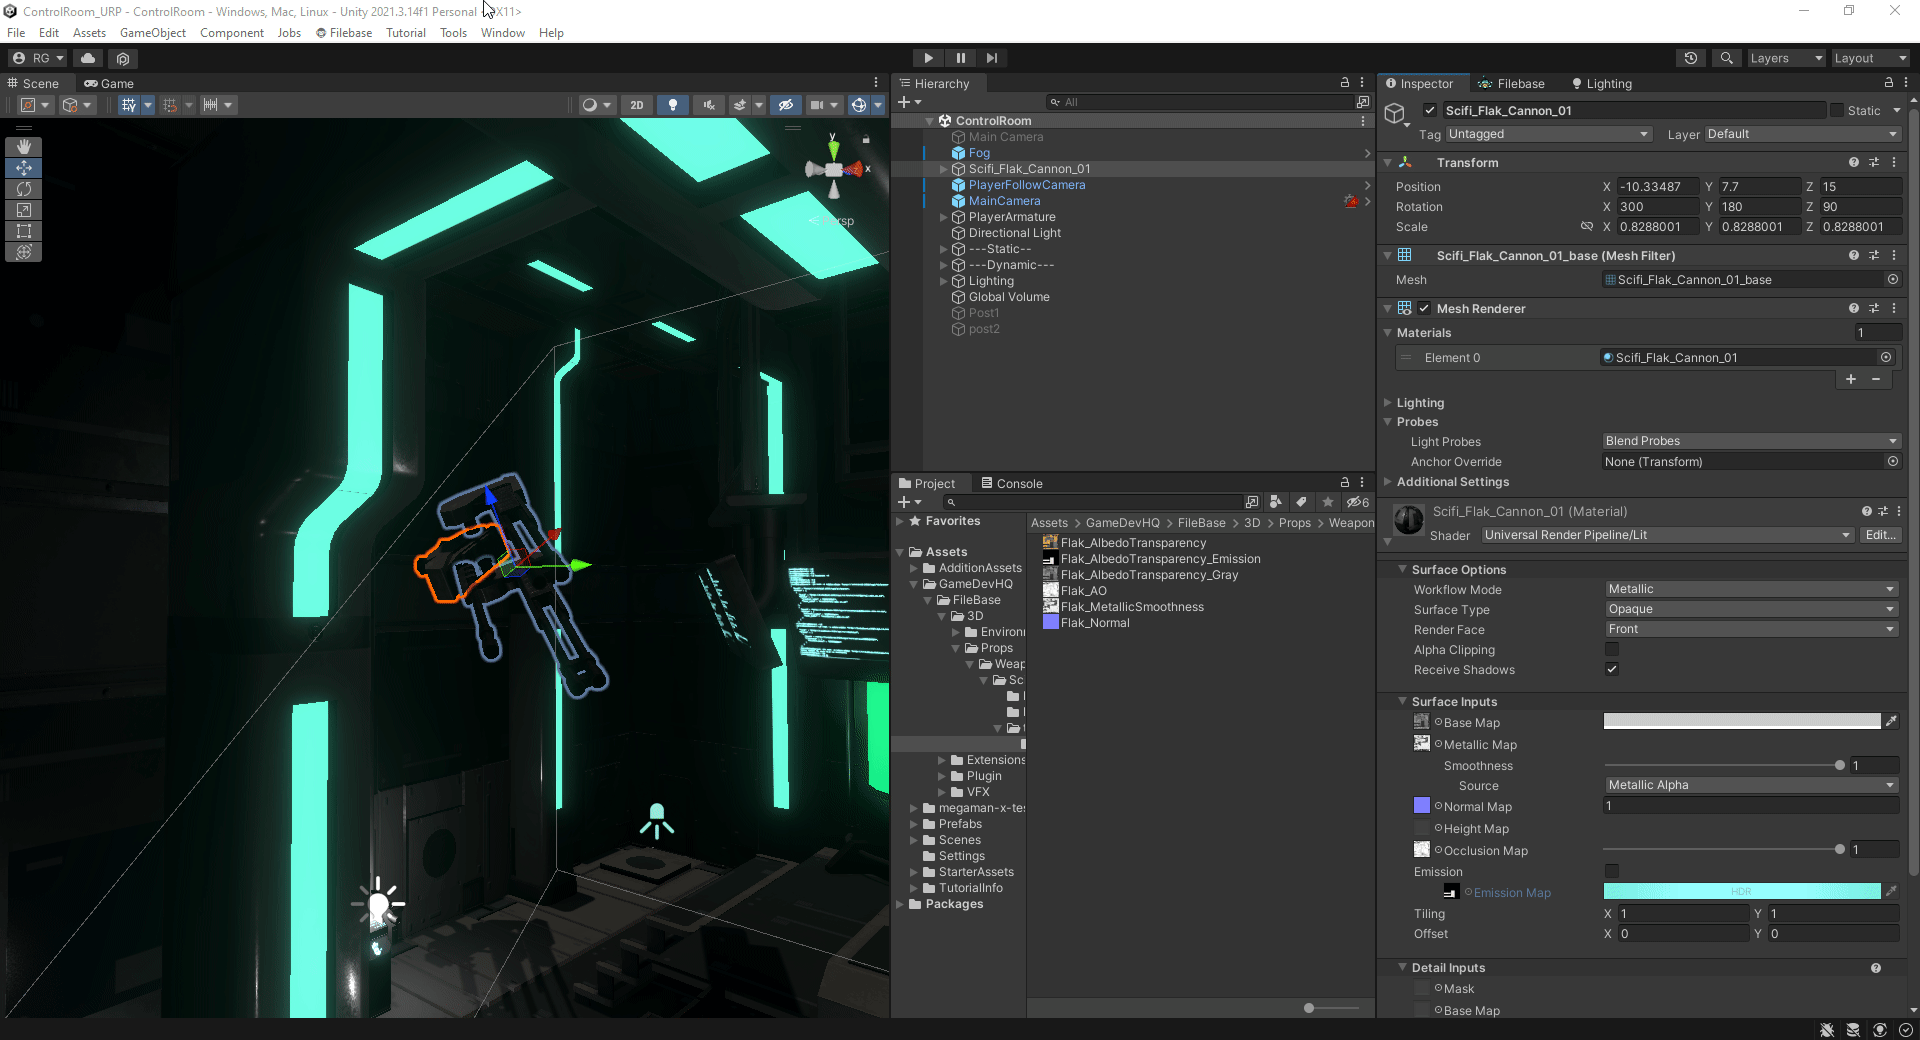The height and width of the screenshot is (1040, 1920).
Task: Toggle 2D scene view mode
Action: [x=637, y=105]
